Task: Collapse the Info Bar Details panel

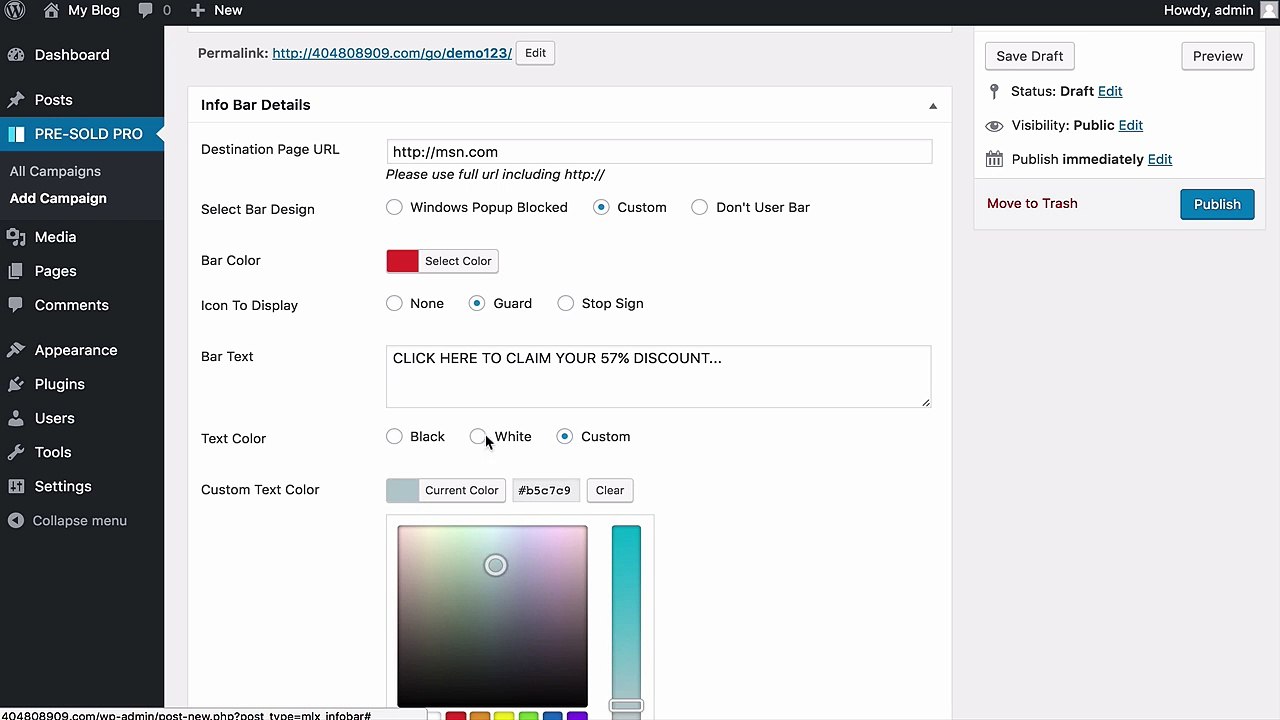Action: click(933, 105)
